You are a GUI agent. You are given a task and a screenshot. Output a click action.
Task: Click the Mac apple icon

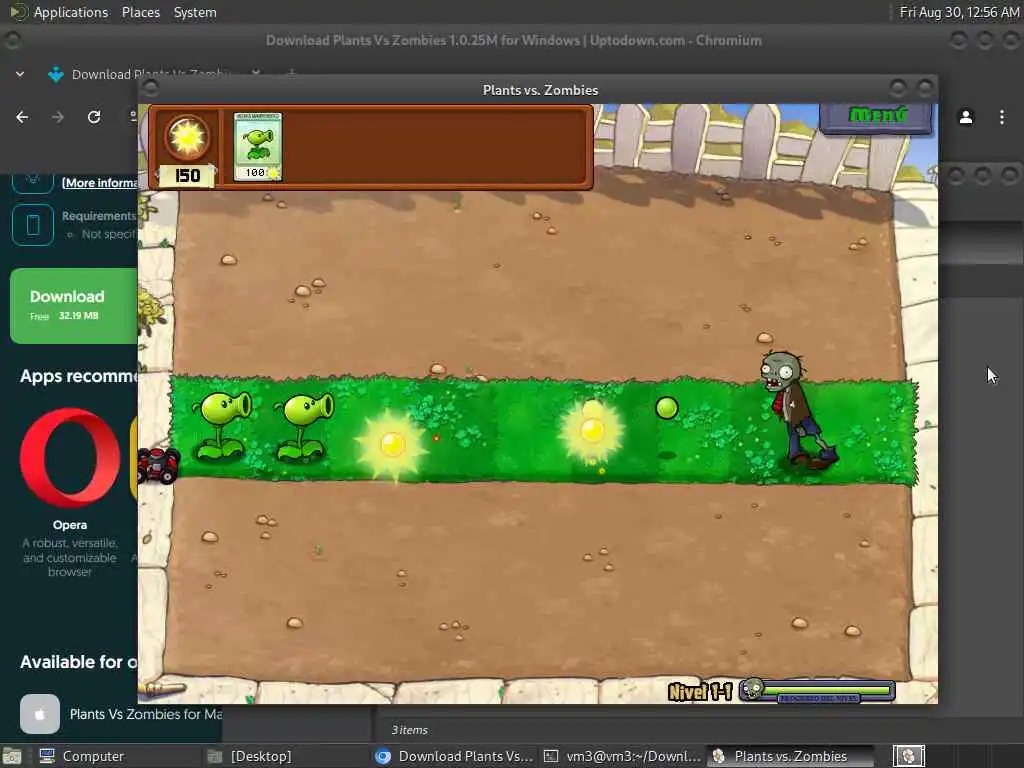pyautogui.click(x=39, y=714)
